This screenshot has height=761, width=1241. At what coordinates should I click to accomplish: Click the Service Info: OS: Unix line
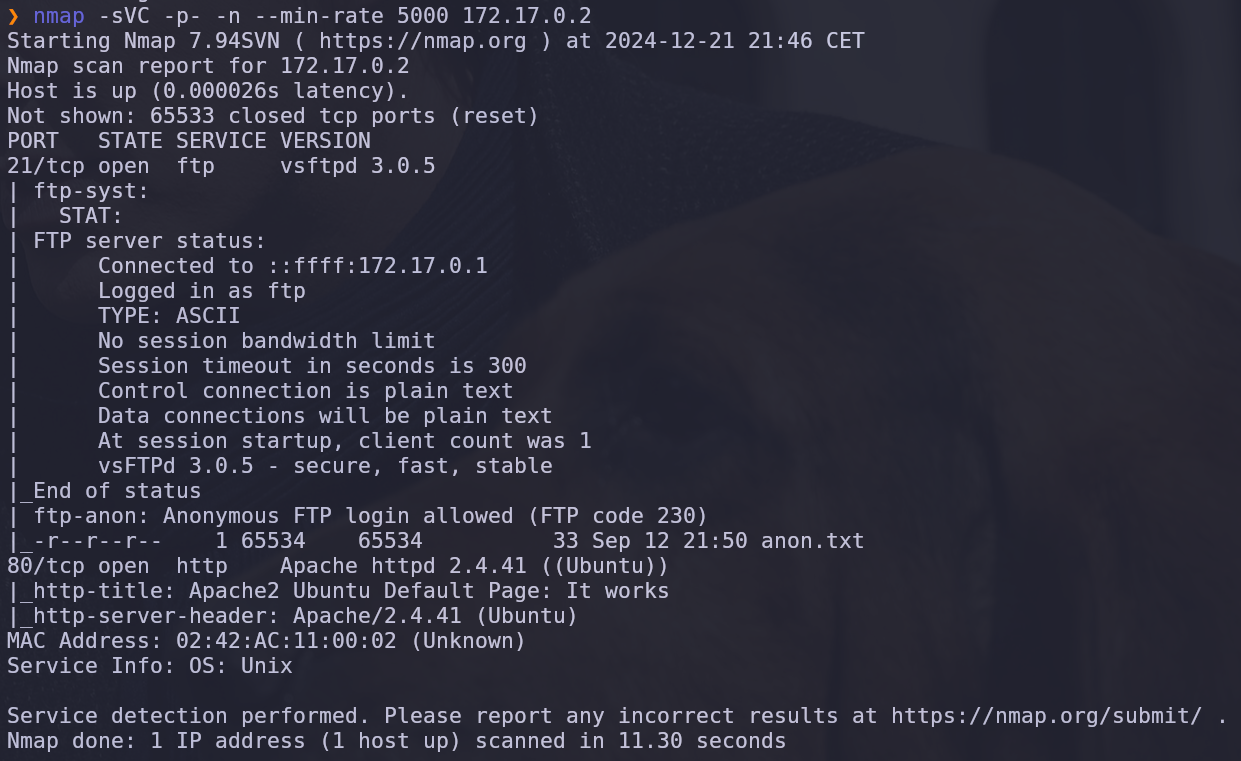point(150,666)
